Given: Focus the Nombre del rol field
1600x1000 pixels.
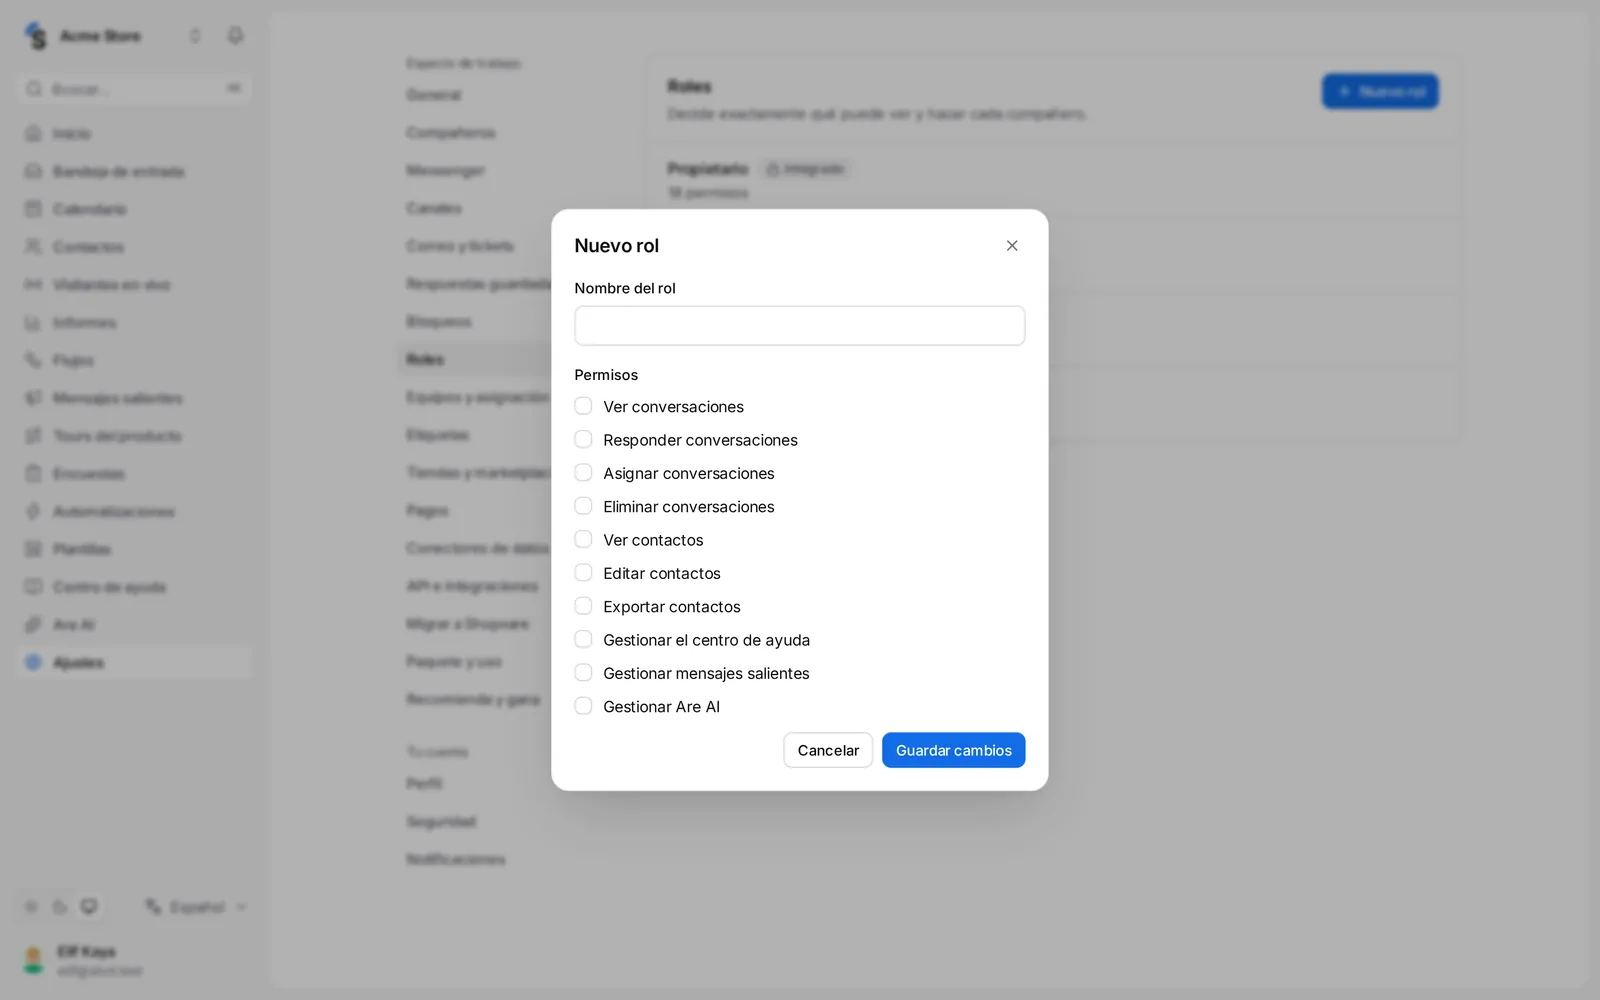Looking at the screenshot, I should pos(800,326).
